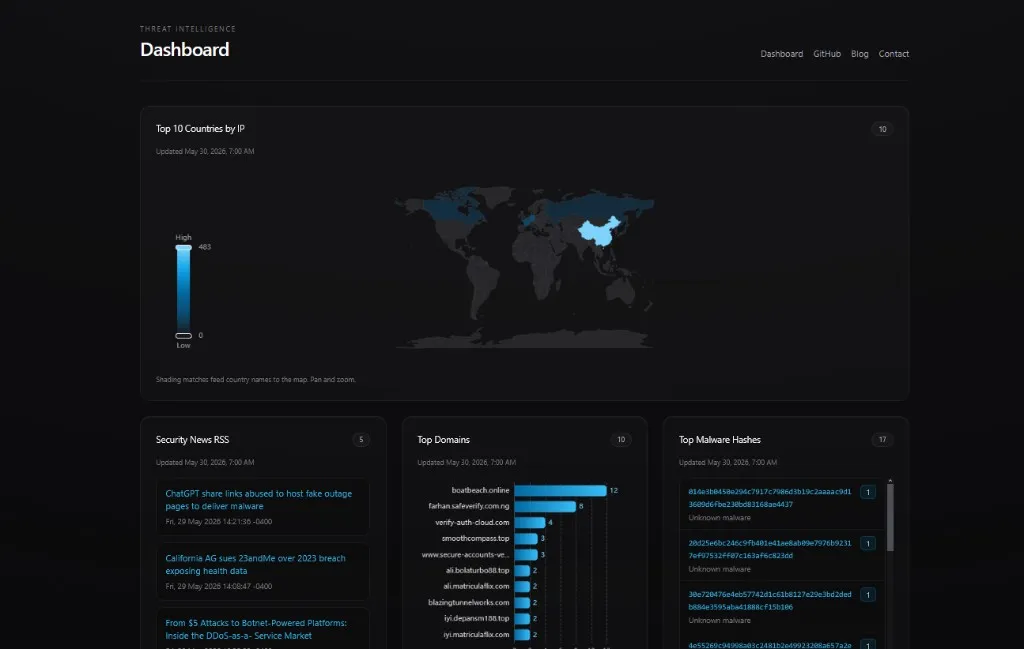Click the ali.matriculaflix.com chart bar
Screen dimensions: 1024x649
[522, 586]
